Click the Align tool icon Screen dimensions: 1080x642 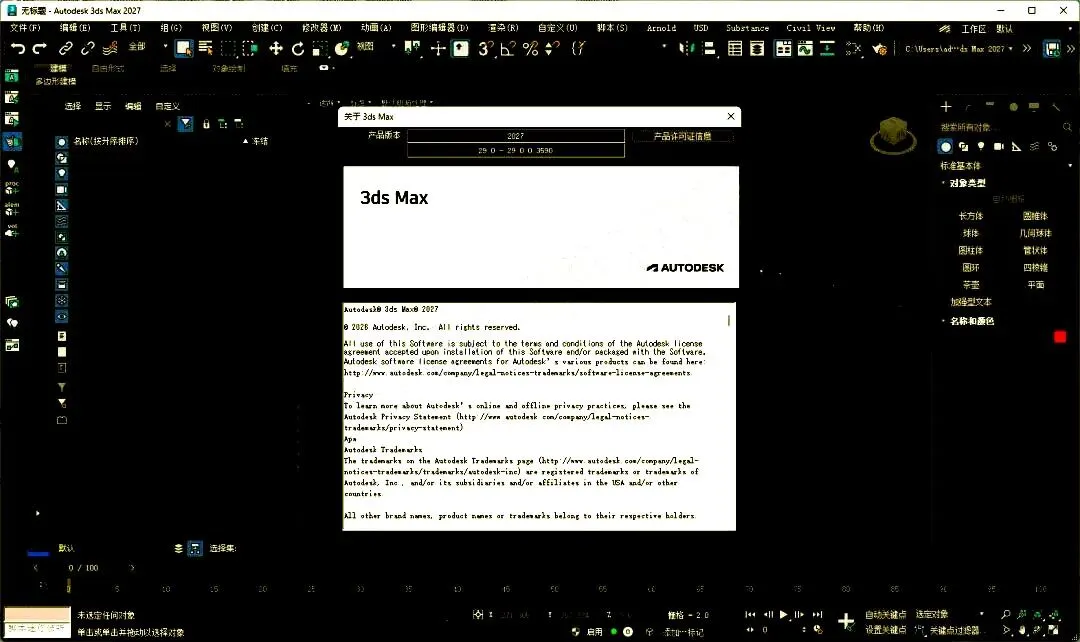click(709, 48)
